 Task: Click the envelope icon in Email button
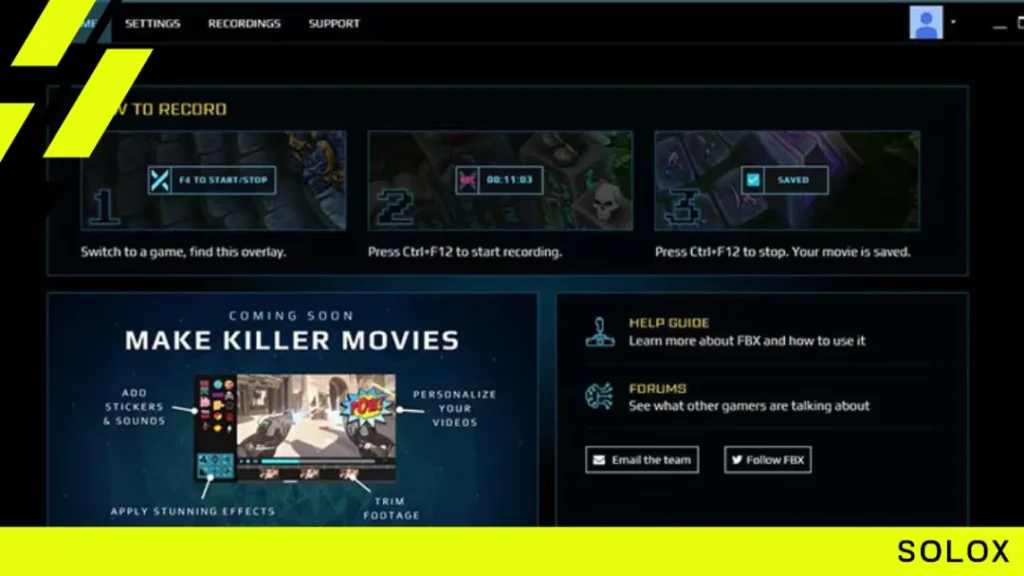[599, 460]
